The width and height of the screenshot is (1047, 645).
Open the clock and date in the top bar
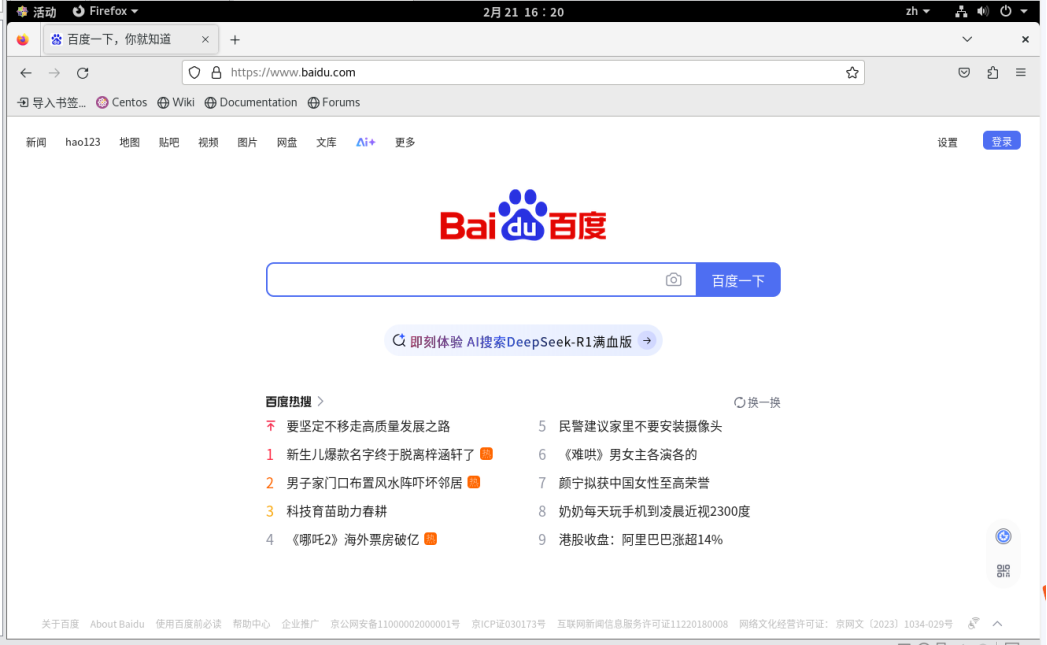[524, 11]
